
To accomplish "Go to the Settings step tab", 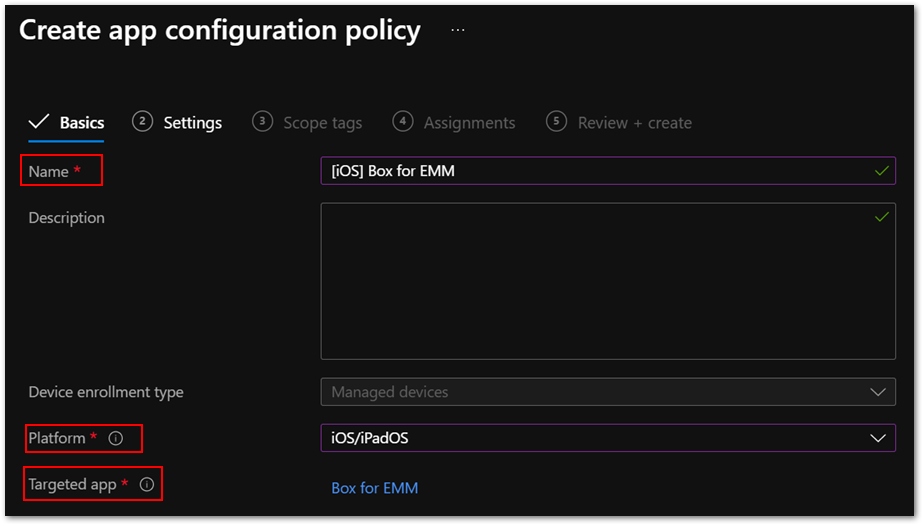I will point(177,122).
